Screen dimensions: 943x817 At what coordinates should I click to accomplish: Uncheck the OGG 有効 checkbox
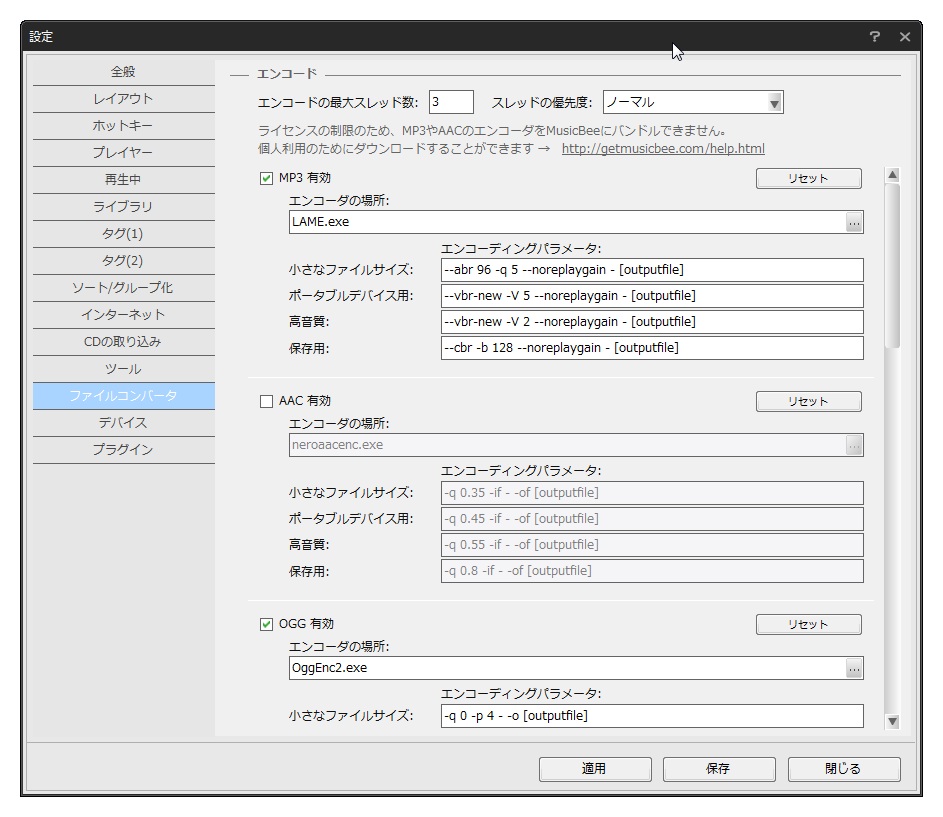click(x=266, y=624)
